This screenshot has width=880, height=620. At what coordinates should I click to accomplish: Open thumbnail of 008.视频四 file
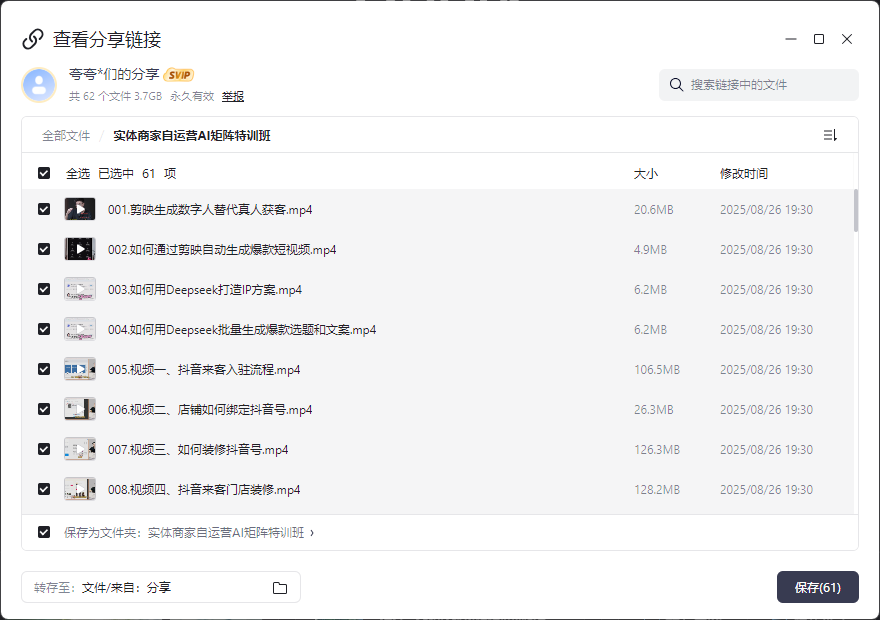pyautogui.click(x=80, y=489)
